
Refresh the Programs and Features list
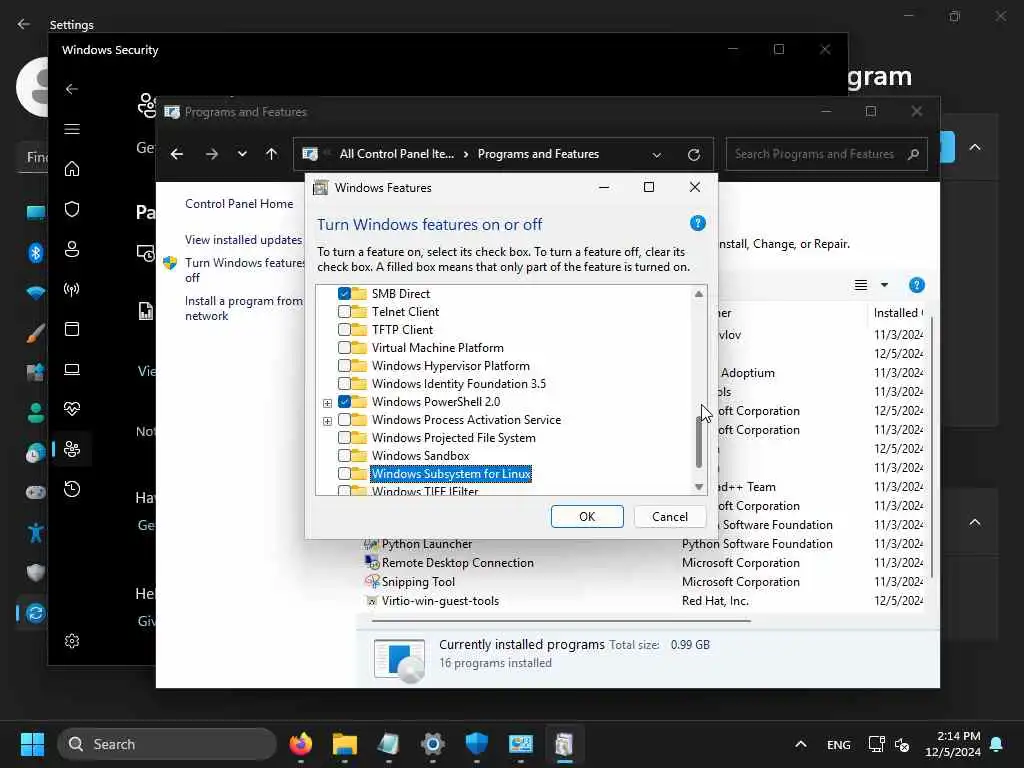[x=694, y=155]
